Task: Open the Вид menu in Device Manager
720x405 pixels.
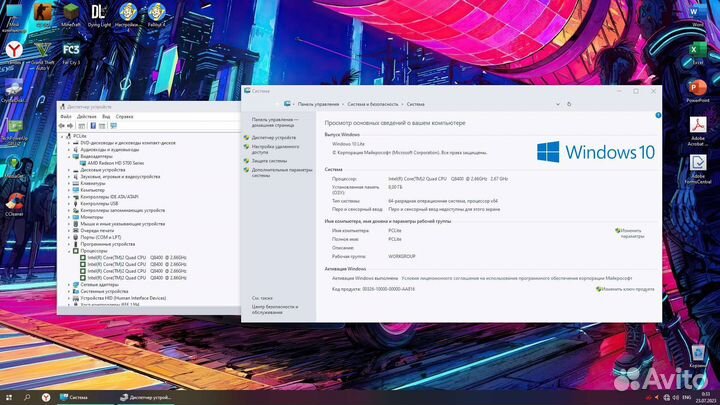Action: pyautogui.click(x=106, y=117)
